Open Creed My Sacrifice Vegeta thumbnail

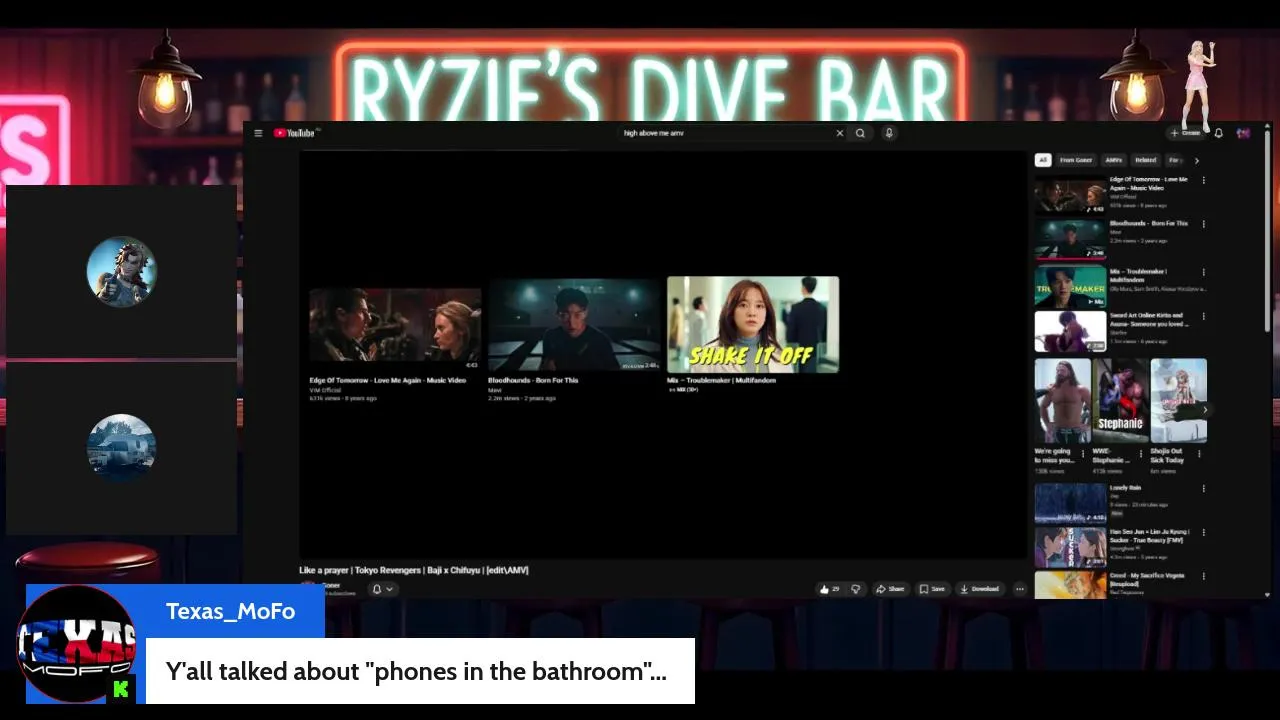click(1070, 585)
